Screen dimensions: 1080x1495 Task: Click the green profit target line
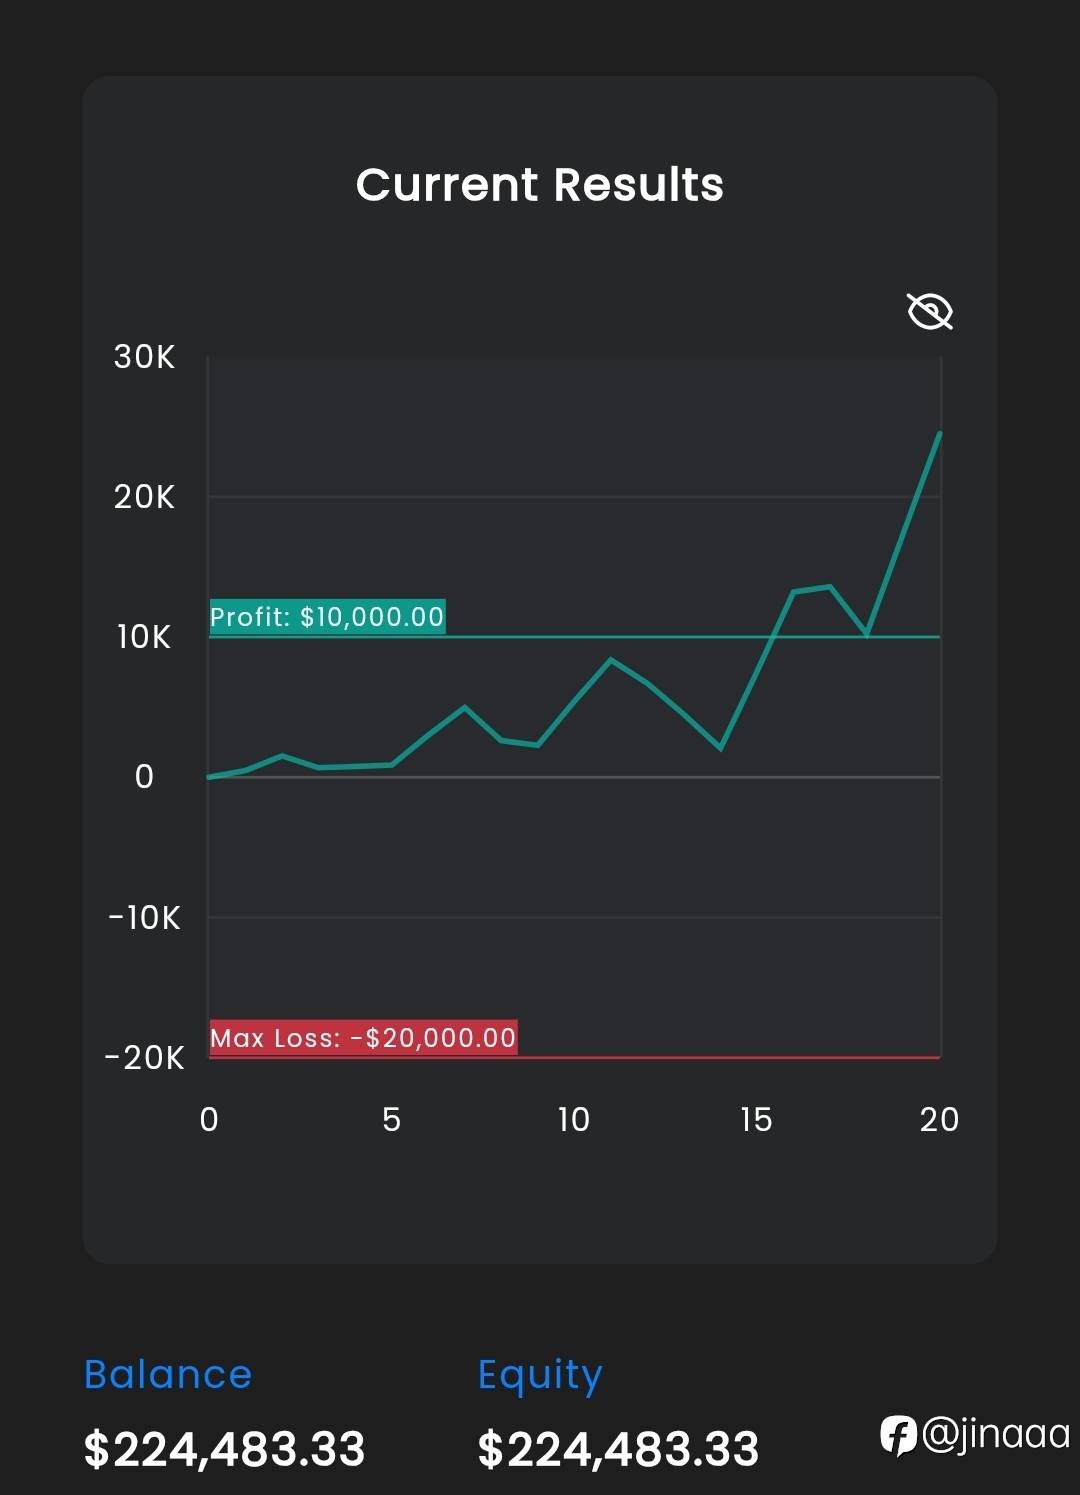(575, 637)
